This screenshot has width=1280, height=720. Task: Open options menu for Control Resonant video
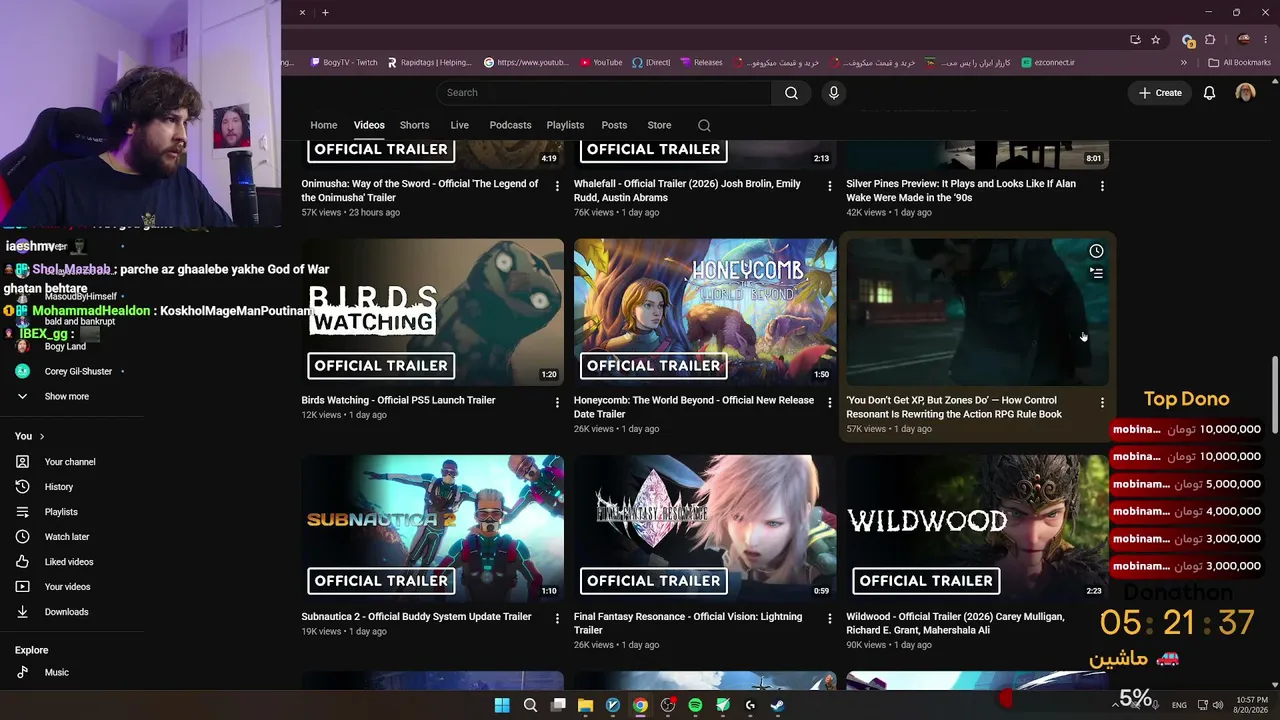1102,402
